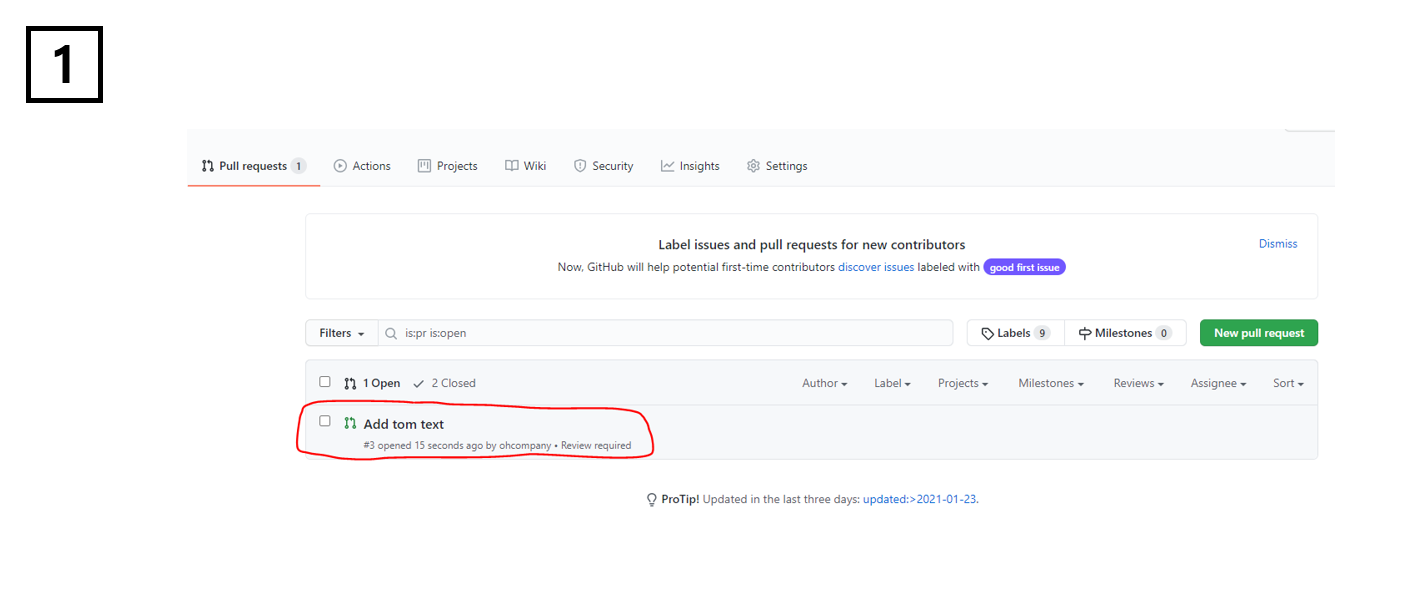Focus the is:pr is:open search field
This screenshot has width=1411, height=597.
[x=665, y=333]
